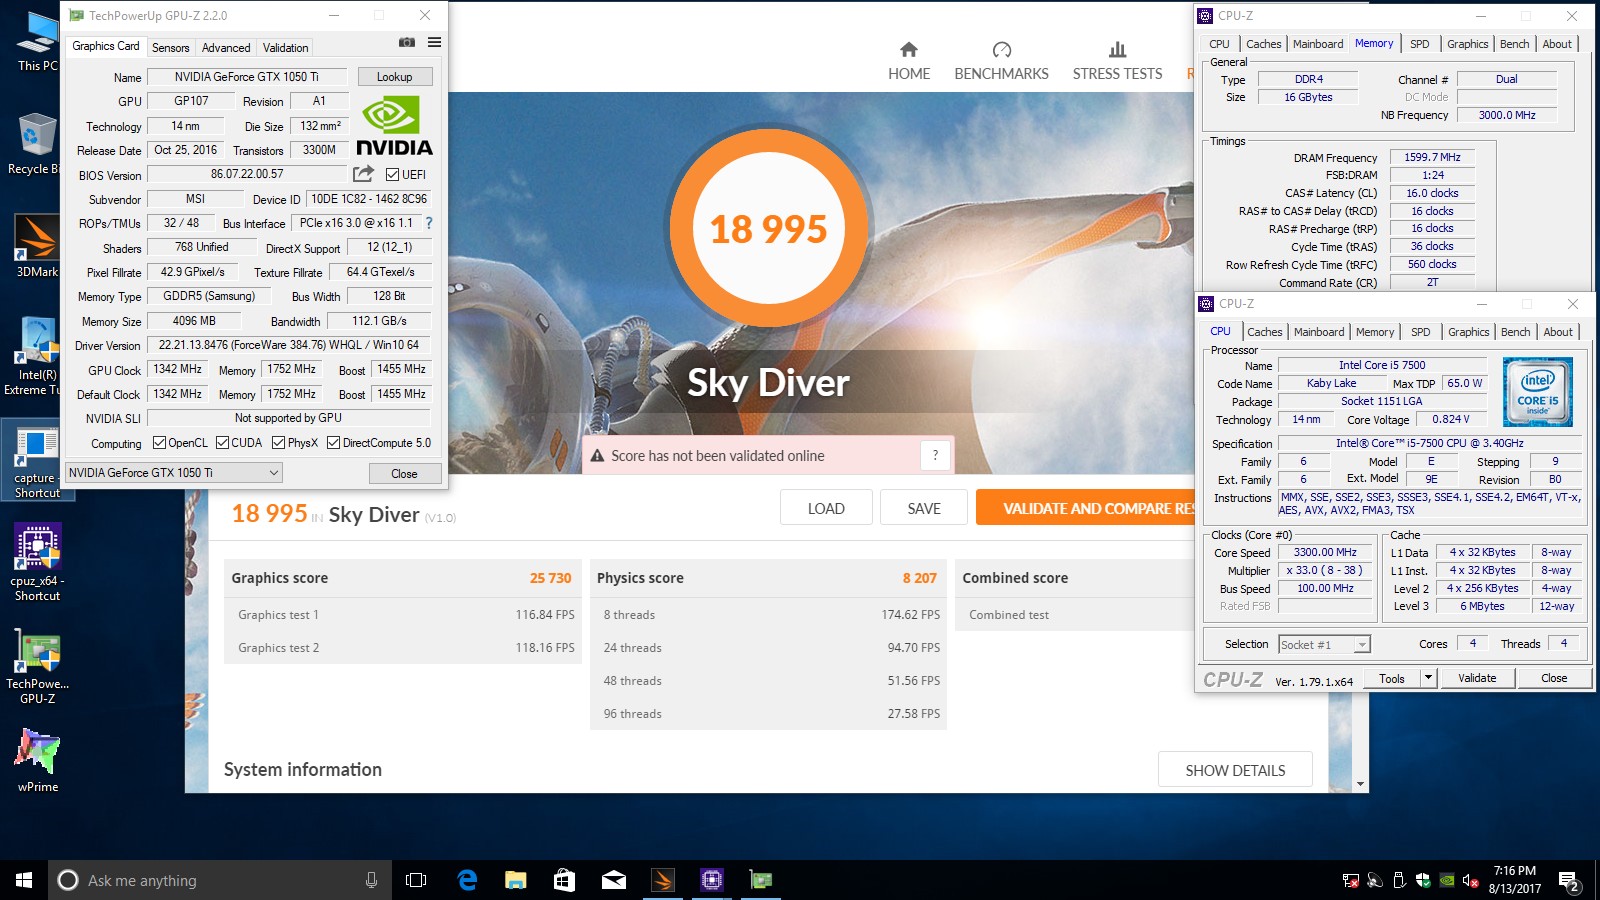The image size is (1600, 900).
Task: Open Mail app from taskbar
Action: tap(613, 880)
